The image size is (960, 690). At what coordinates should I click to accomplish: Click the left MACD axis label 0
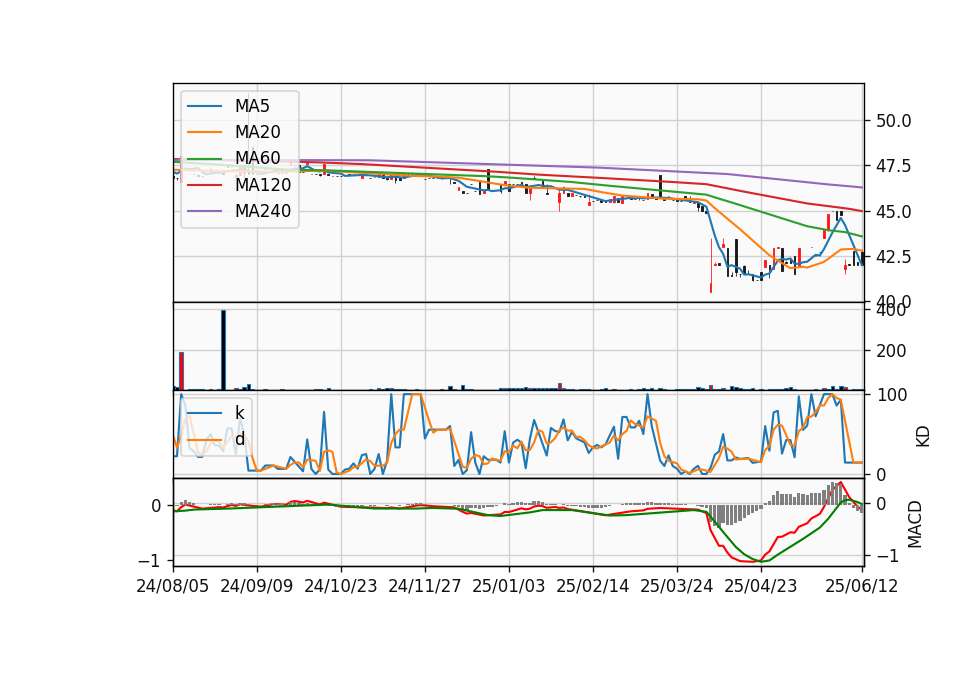[156, 506]
